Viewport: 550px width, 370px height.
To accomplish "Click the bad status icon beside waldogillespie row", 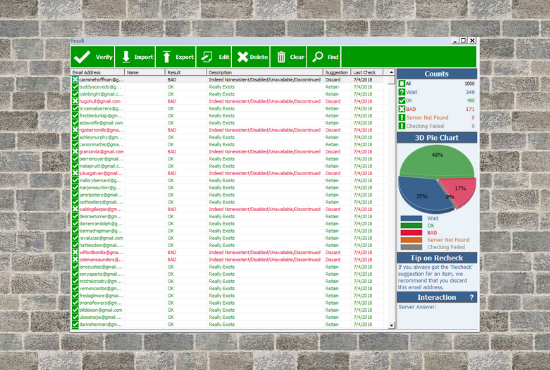I will (75, 209).
